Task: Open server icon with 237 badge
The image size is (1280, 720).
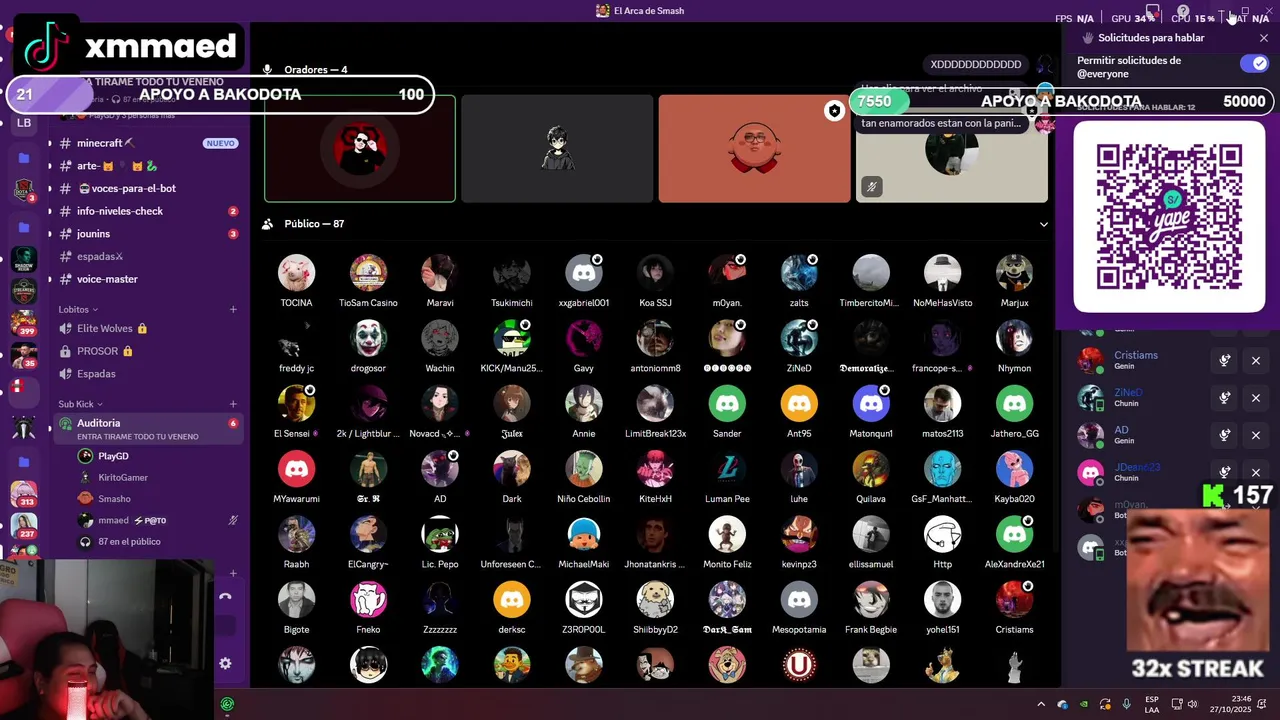Action: (x=24, y=526)
